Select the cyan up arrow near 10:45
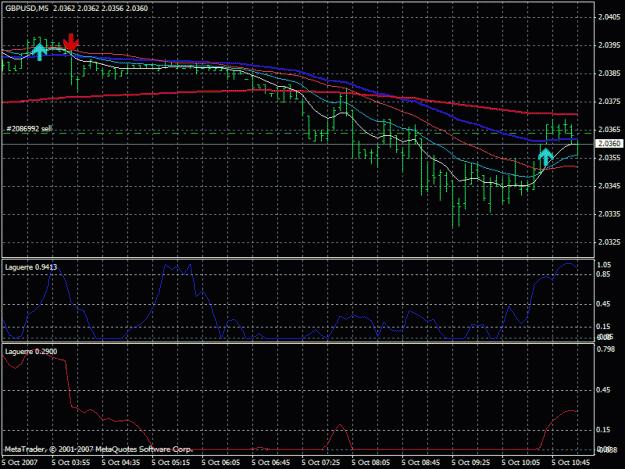625x469 pixels. [x=546, y=157]
